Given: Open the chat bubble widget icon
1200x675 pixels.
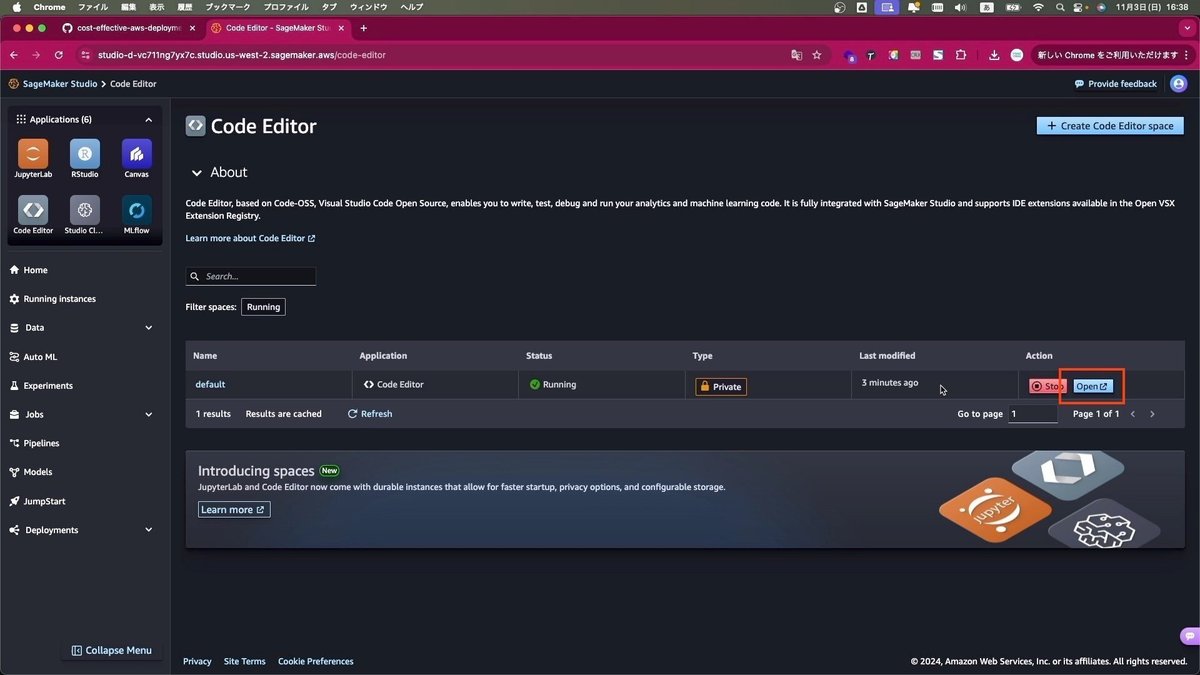Looking at the screenshot, I should pos(1189,636).
